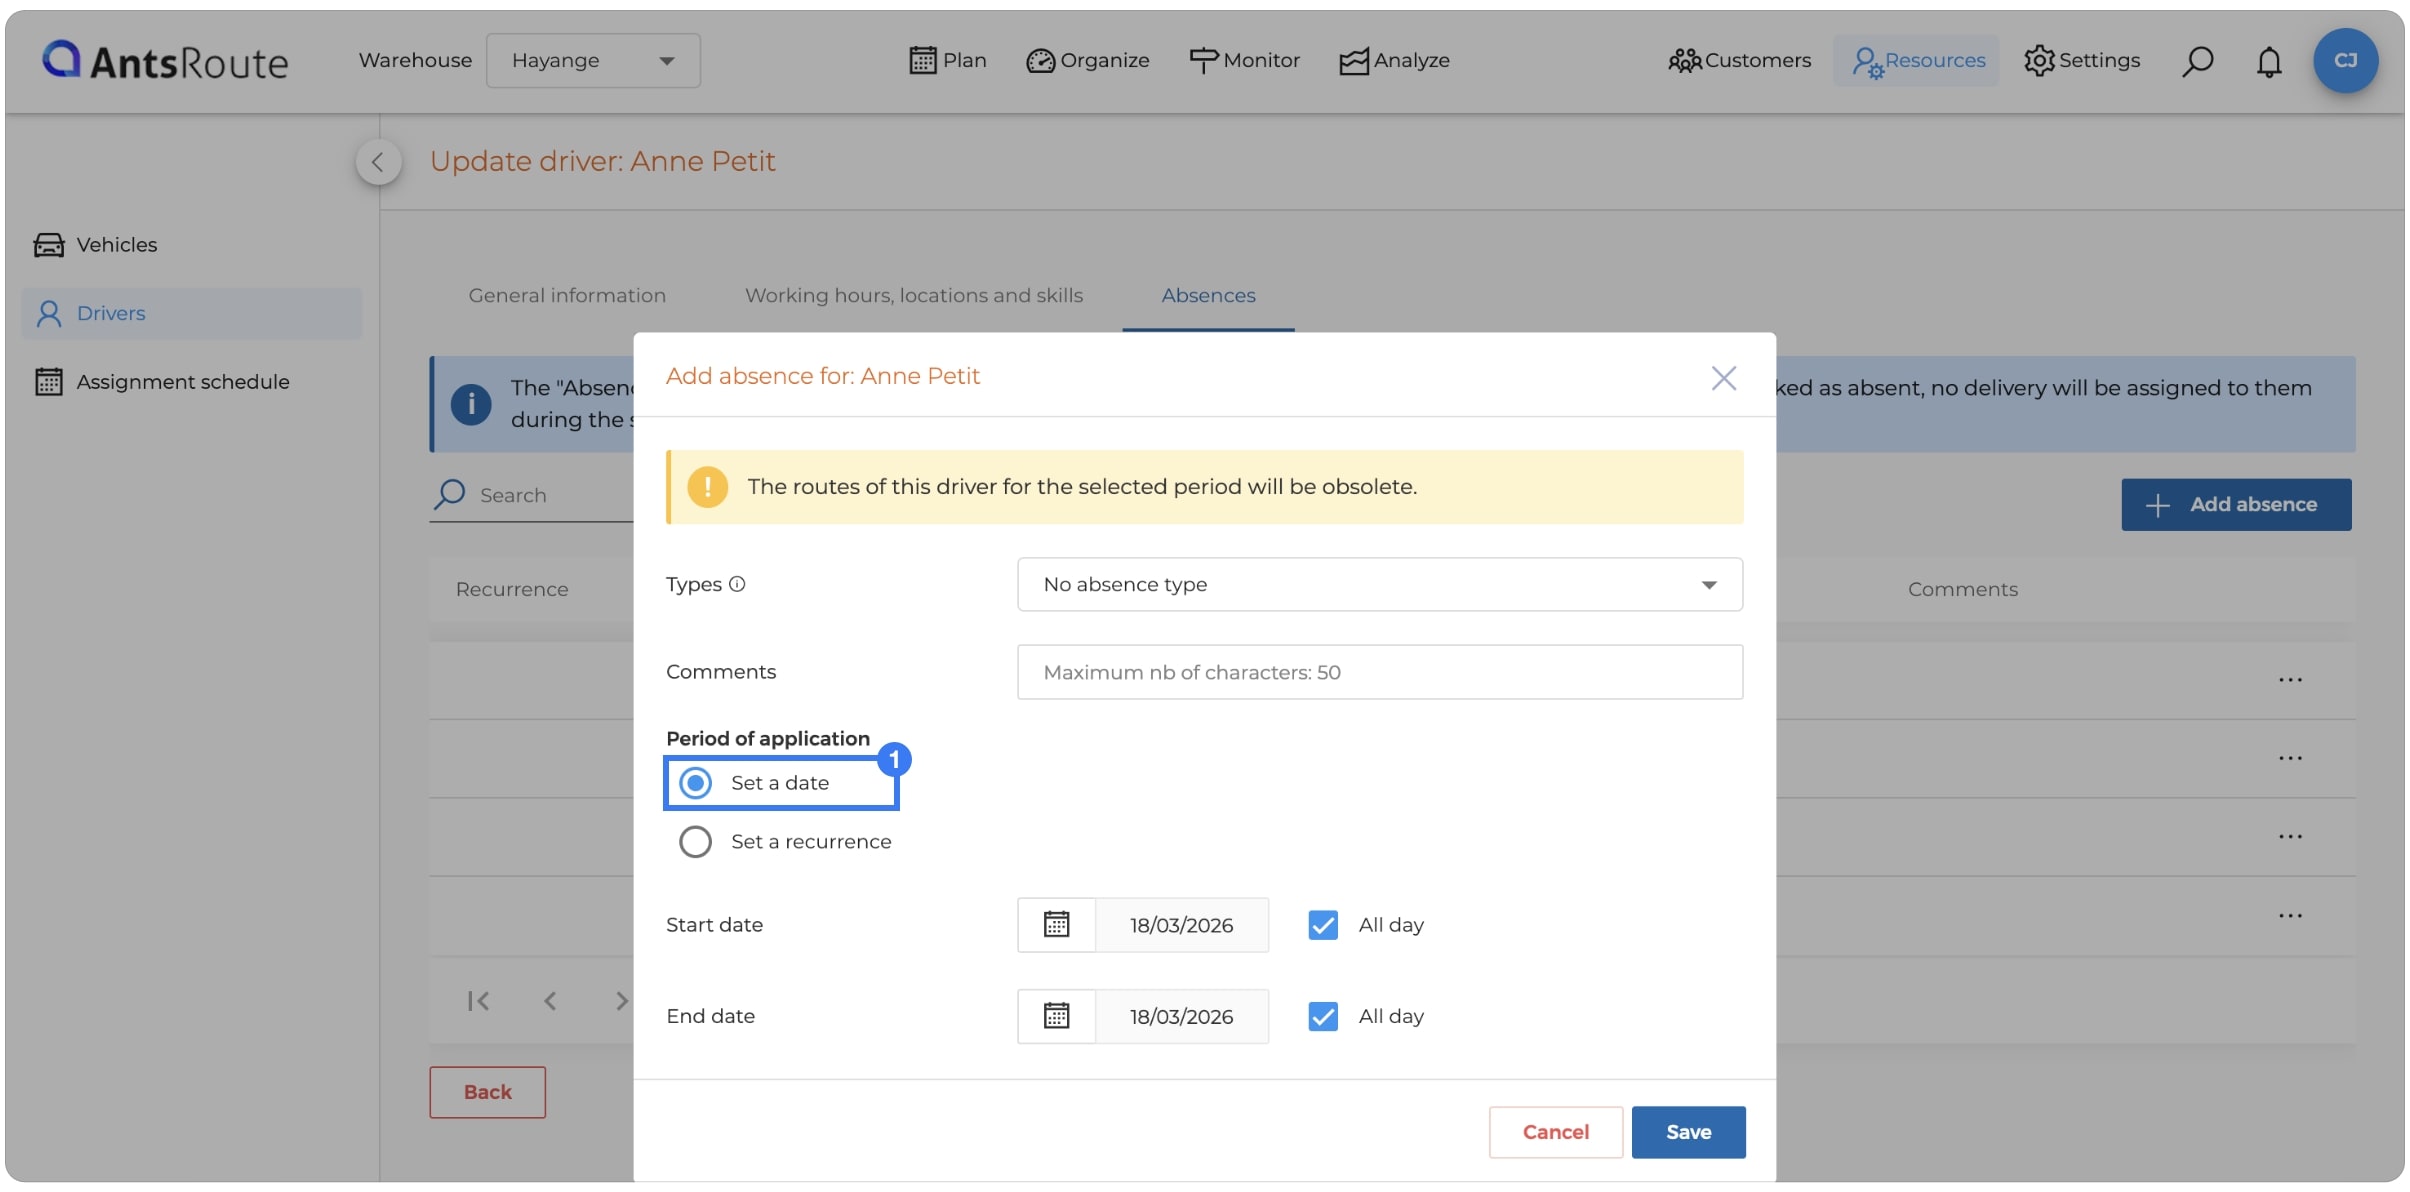2410x1192 pixels.
Task: Collapse the sidebar with the chevron button
Action: pos(378,161)
